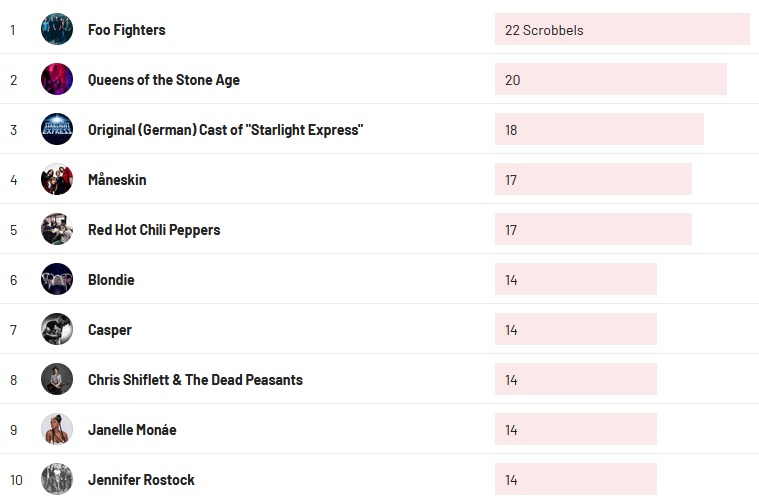Select the 20 scrobbles bar for Queens

point(610,79)
